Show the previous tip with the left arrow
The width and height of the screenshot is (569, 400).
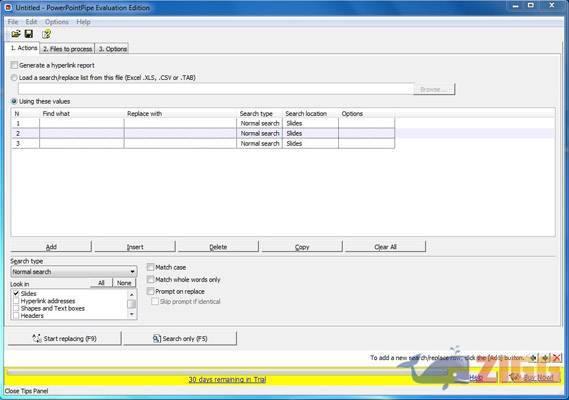pyautogui.click(x=533, y=358)
